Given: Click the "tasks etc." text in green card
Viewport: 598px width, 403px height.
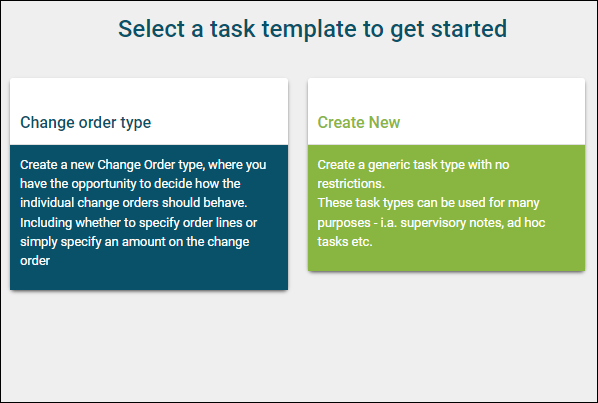Looking at the screenshot, I should pos(345,242).
